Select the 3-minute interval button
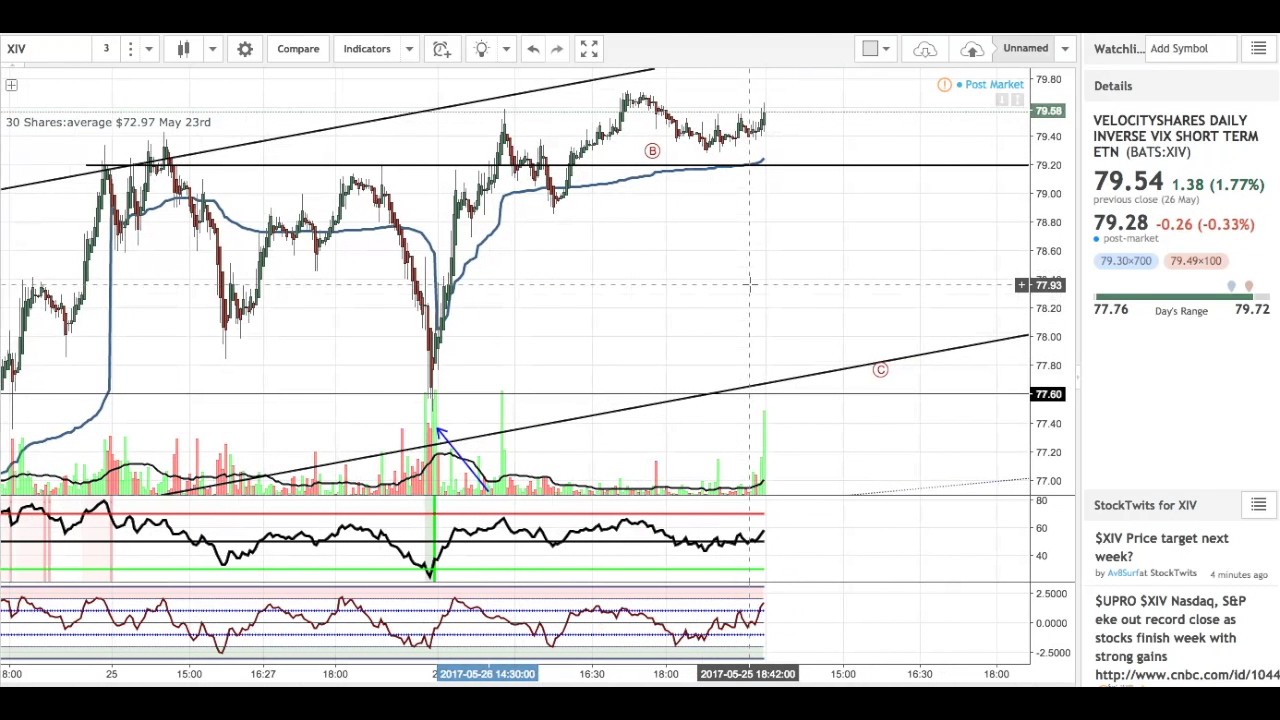This screenshot has height=720, width=1280. pyautogui.click(x=106, y=48)
